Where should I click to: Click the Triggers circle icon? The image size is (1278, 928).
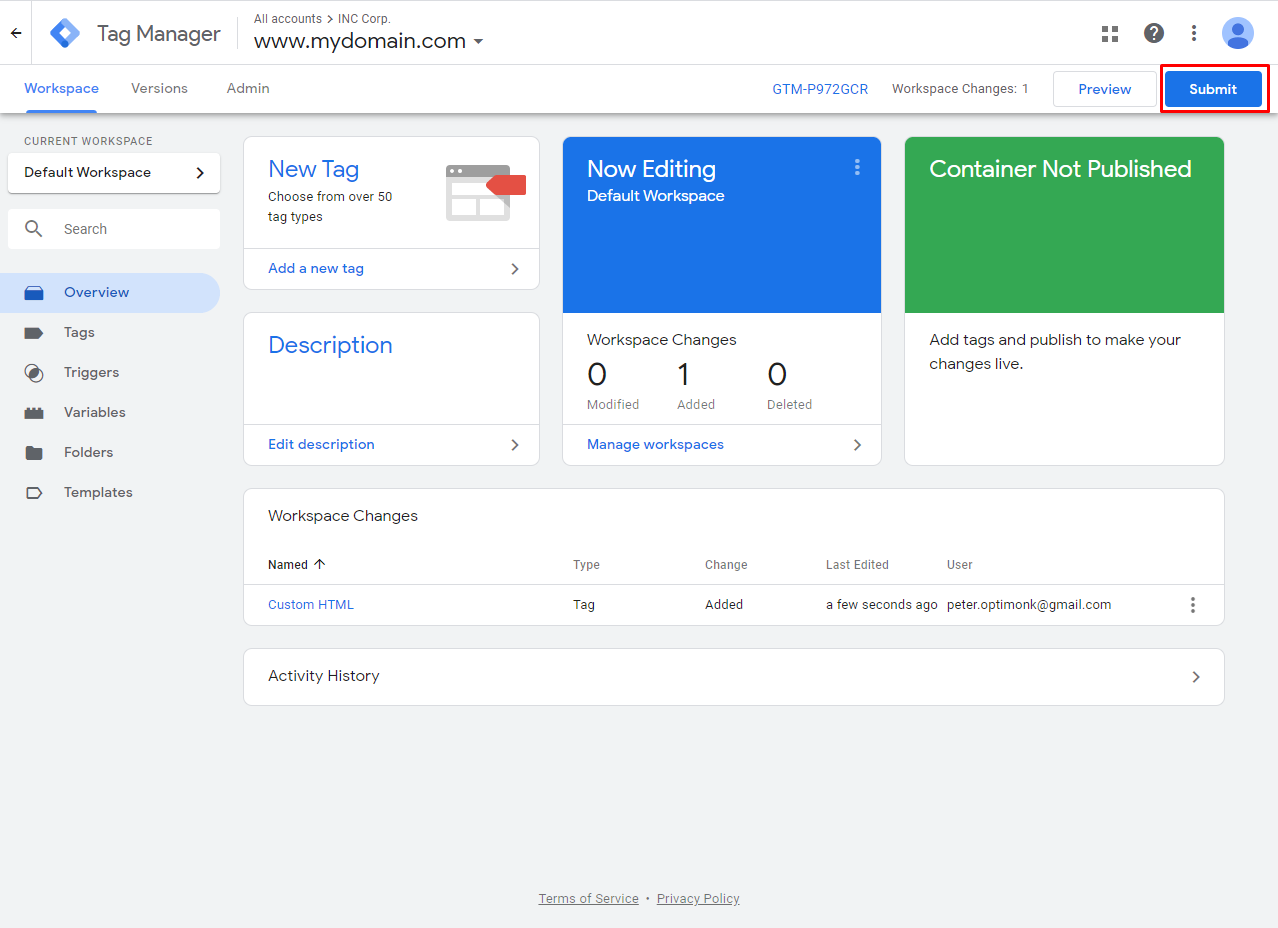(34, 373)
